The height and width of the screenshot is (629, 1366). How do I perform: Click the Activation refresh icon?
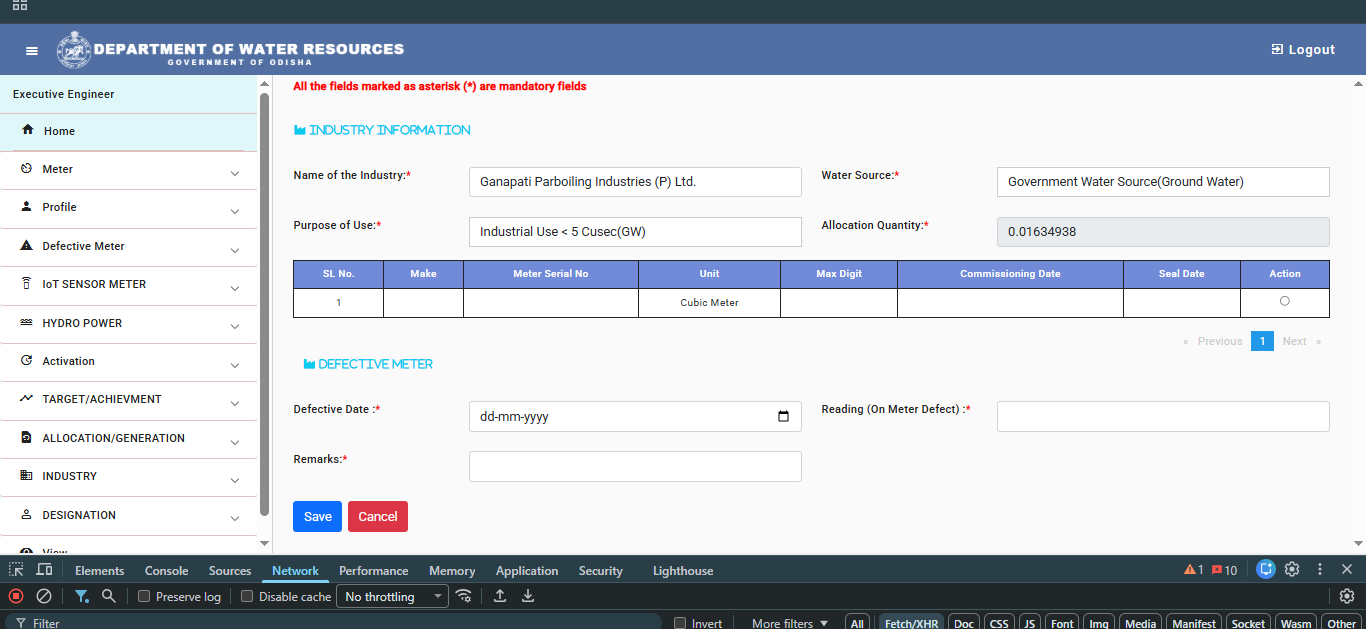pos(26,361)
